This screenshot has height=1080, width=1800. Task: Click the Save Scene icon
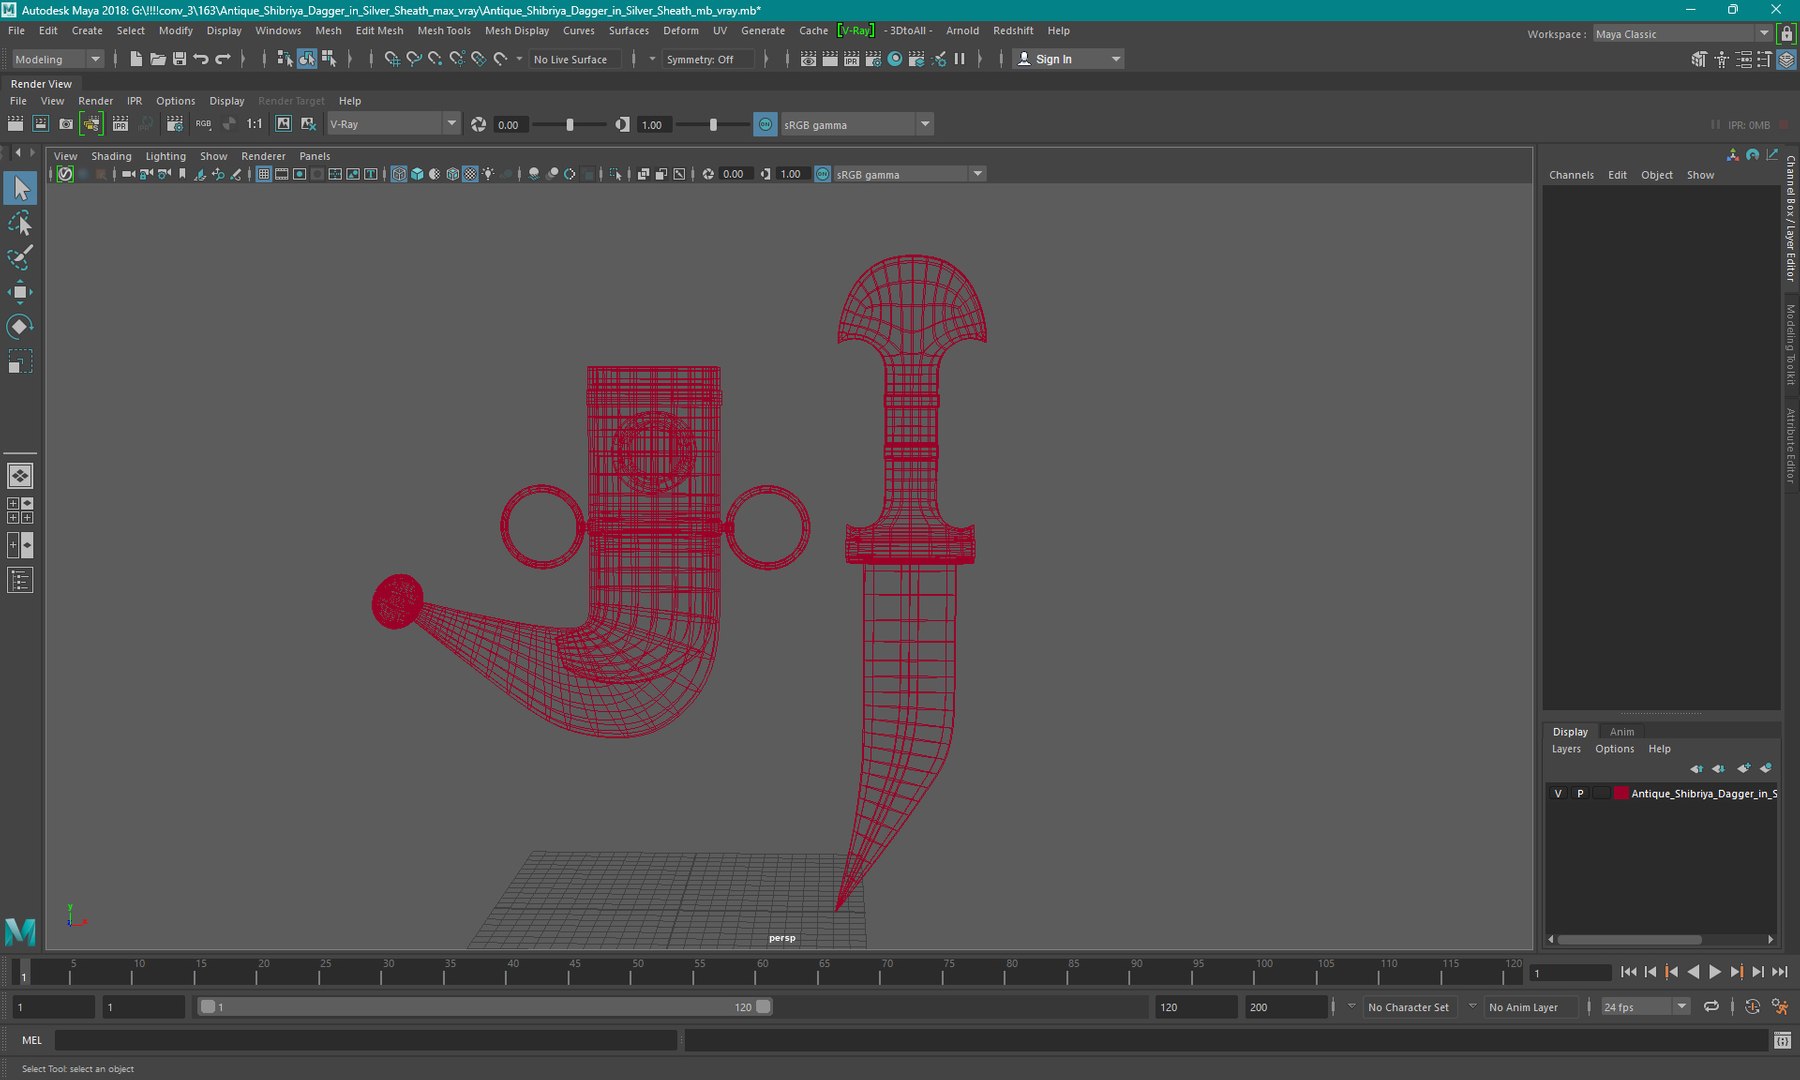[179, 59]
